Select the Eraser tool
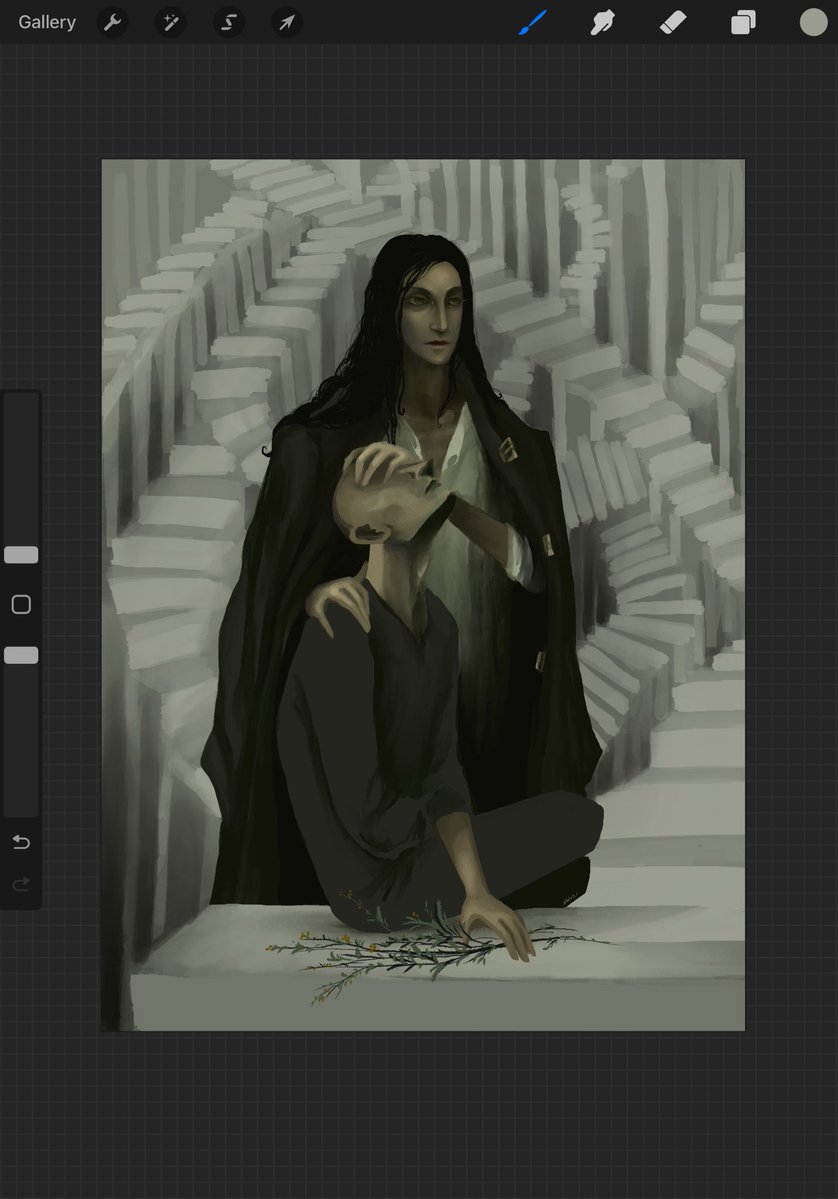 coord(673,22)
